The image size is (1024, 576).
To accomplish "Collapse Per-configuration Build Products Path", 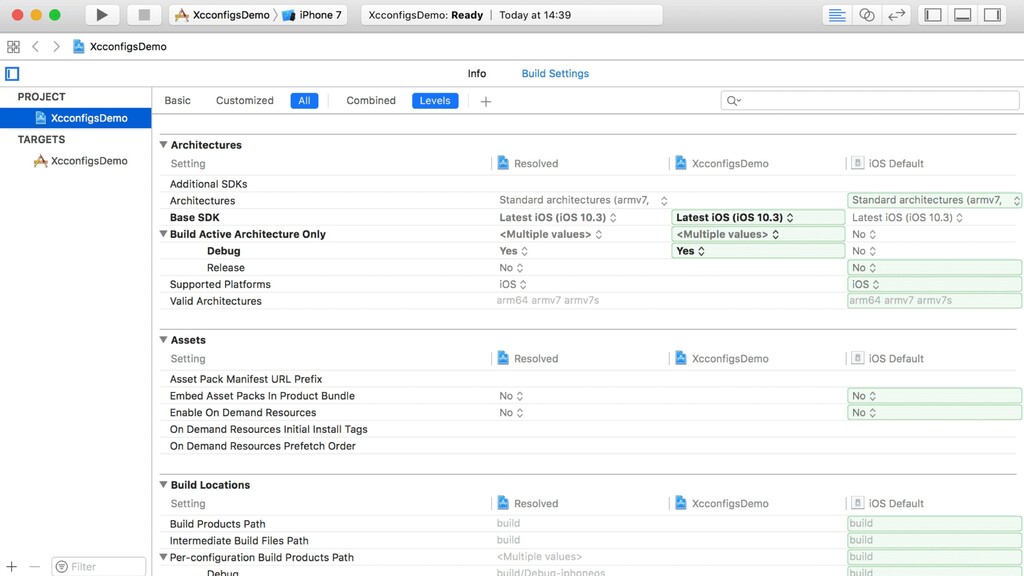I will (163, 557).
